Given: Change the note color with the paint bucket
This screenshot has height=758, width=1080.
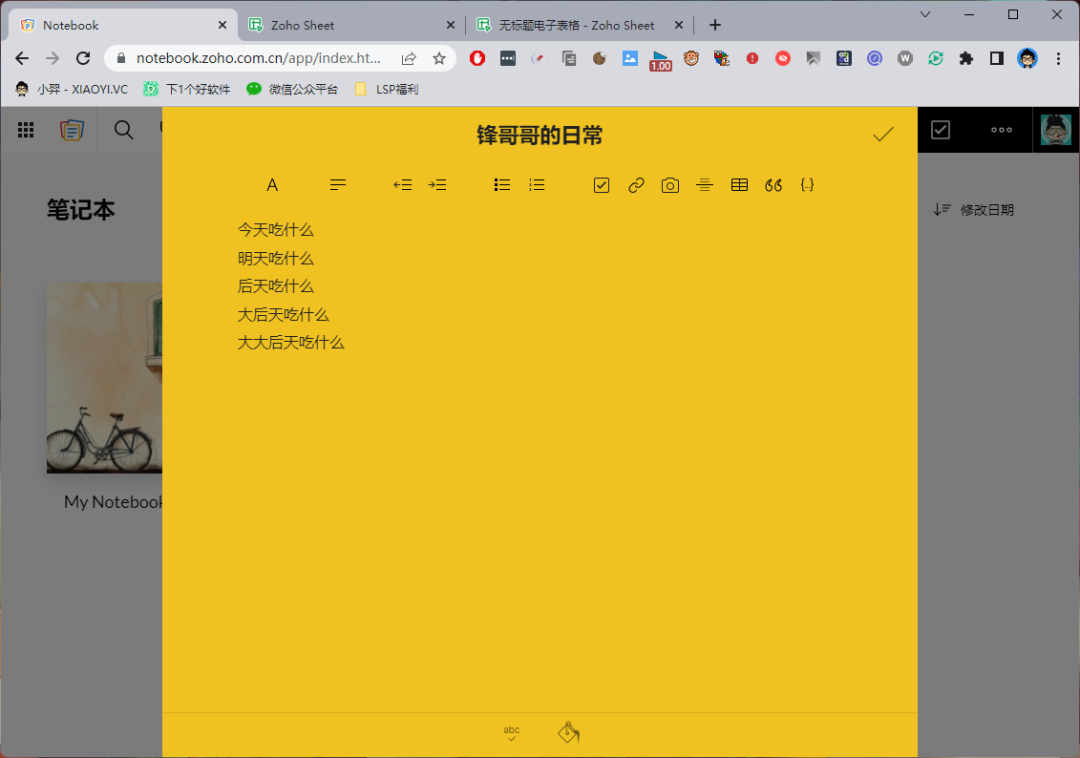Looking at the screenshot, I should 568,731.
